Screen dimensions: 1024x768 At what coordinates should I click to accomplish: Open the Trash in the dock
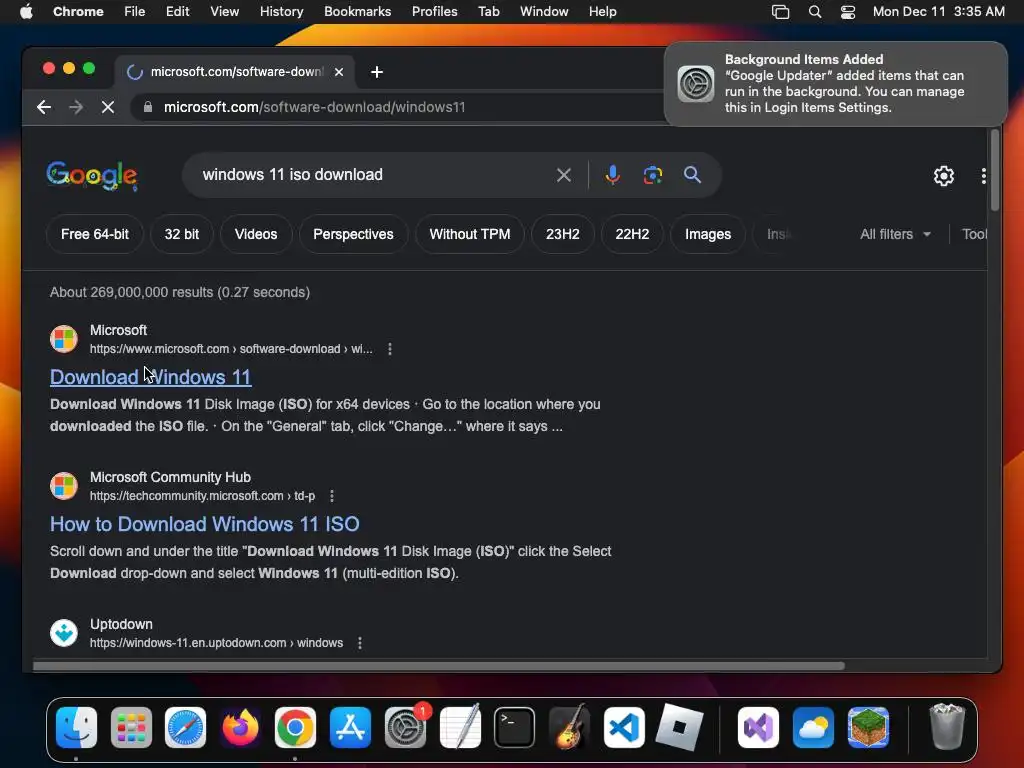(x=947, y=728)
